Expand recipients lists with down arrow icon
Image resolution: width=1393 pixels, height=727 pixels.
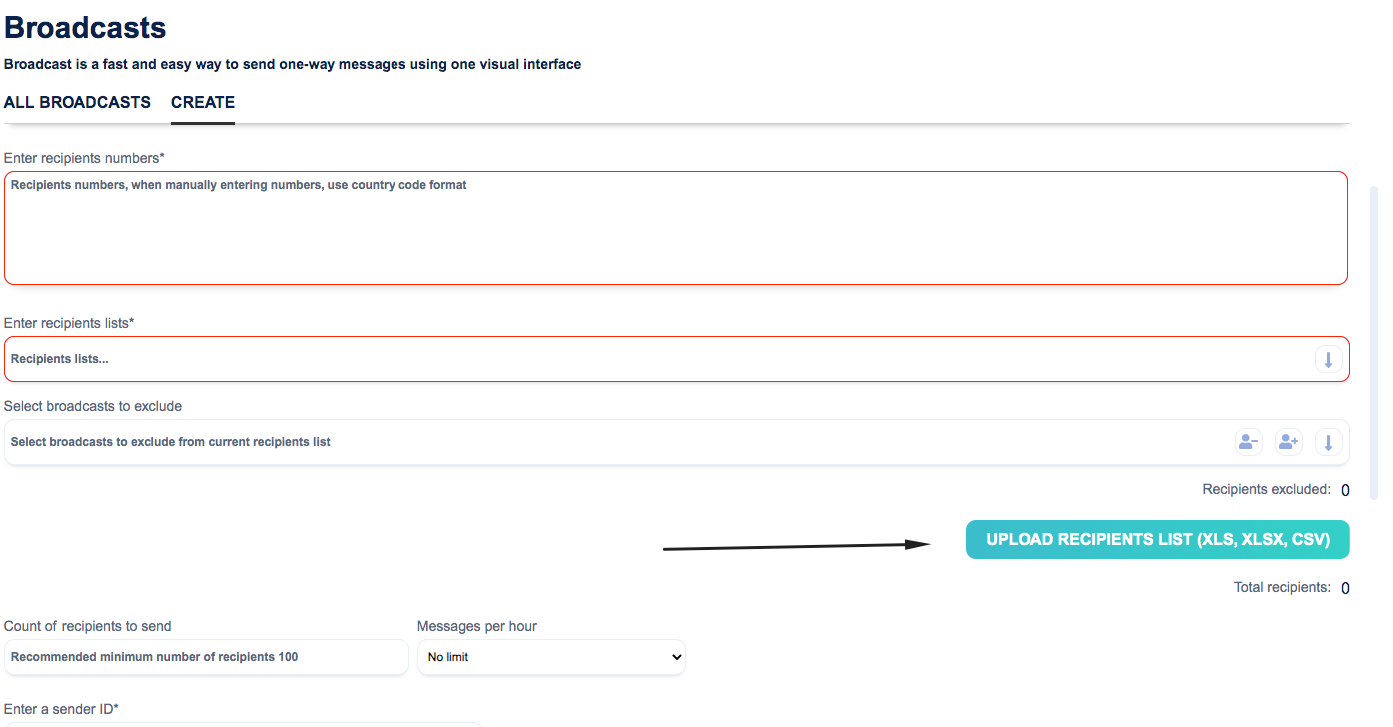[x=1328, y=360]
